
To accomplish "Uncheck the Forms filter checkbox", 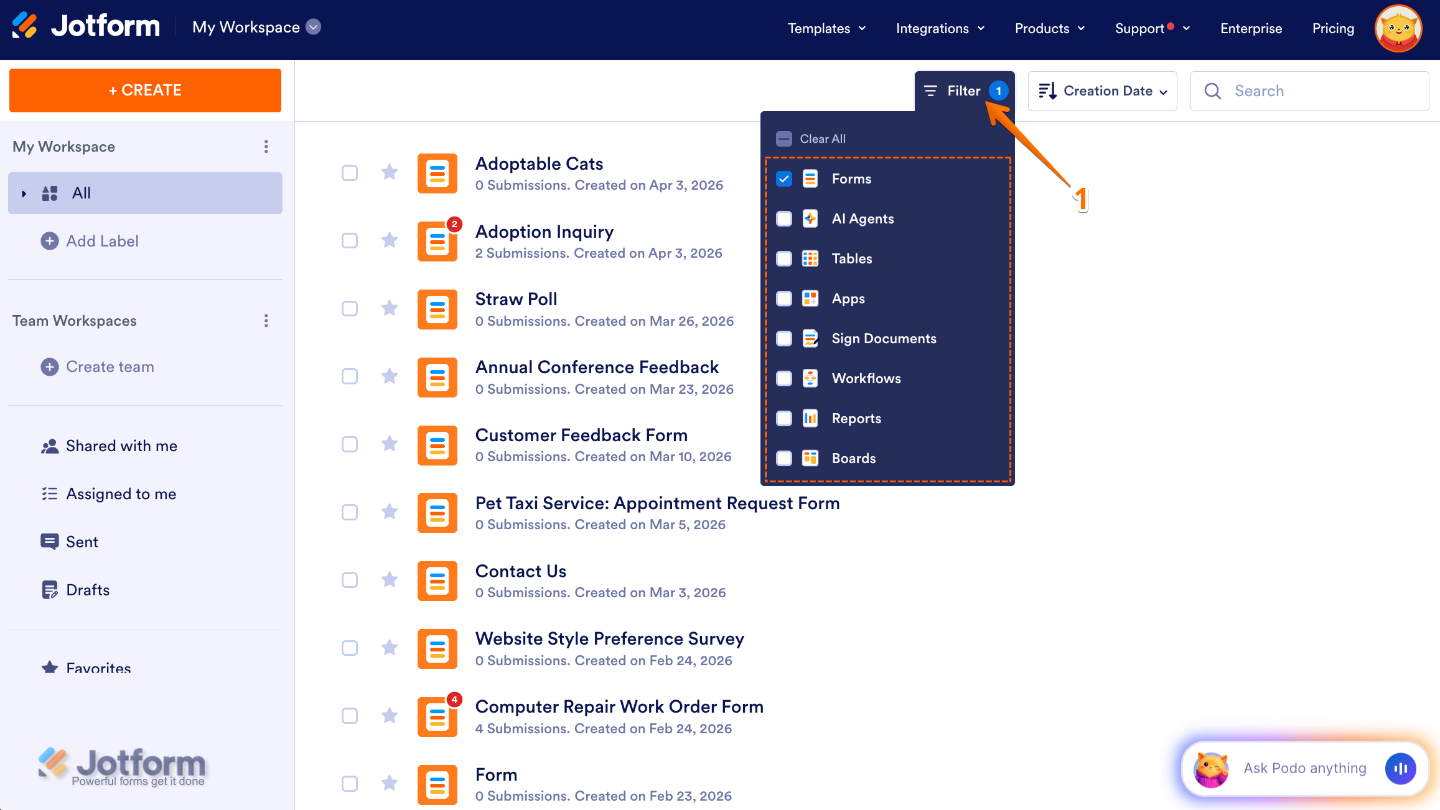I will pyautogui.click(x=784, y=178).
